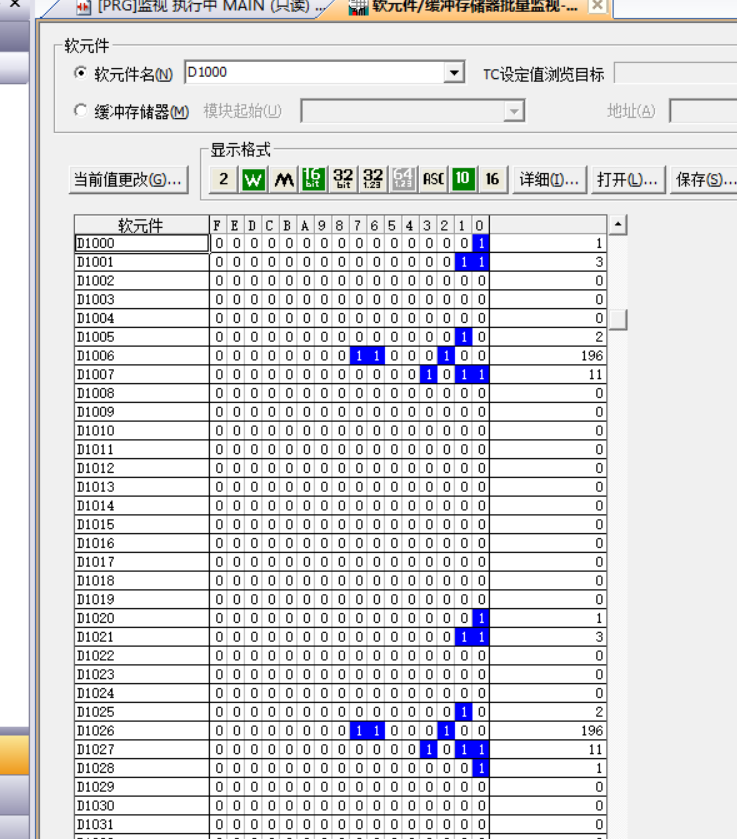Viewport: 737px width, 839px height.
Task: Open the 模块起始 dropdown list
Action: pyautogui.click(x=514, y=111)
